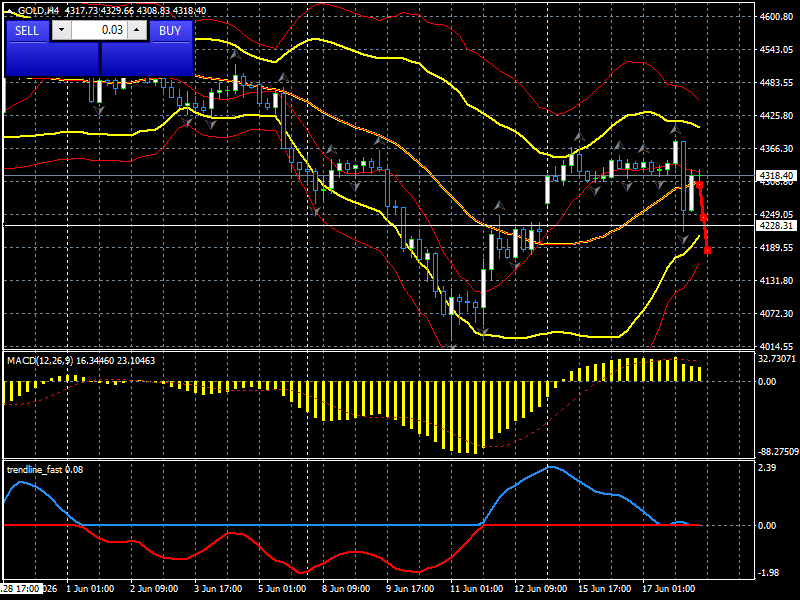Click the 2 Jun 09:00 time label
Image resolution: width=800 pixels, height=600 pixels.
coord(154,589)
